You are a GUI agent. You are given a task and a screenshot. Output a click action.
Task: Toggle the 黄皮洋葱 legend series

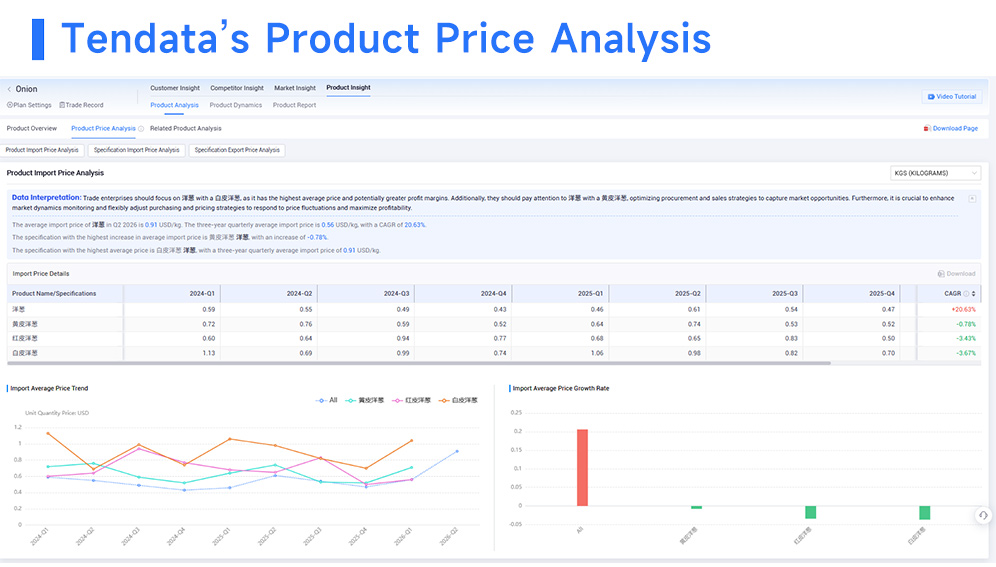365,401
